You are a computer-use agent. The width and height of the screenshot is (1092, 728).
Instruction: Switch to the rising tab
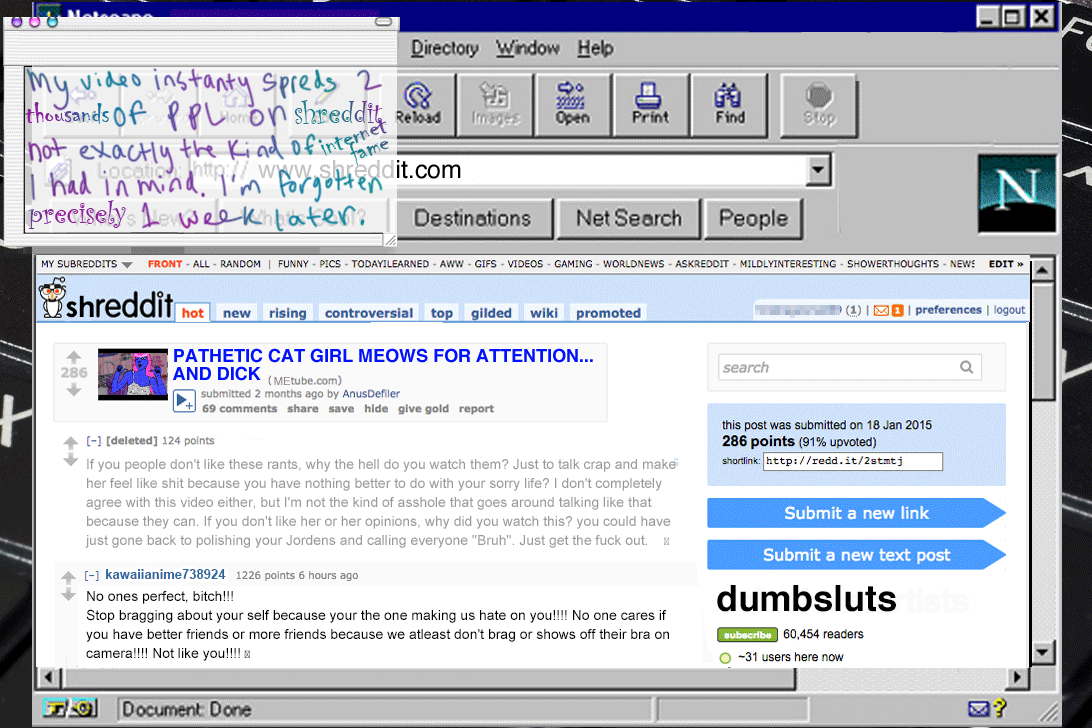pyautogui.click(x=288, y=313)
